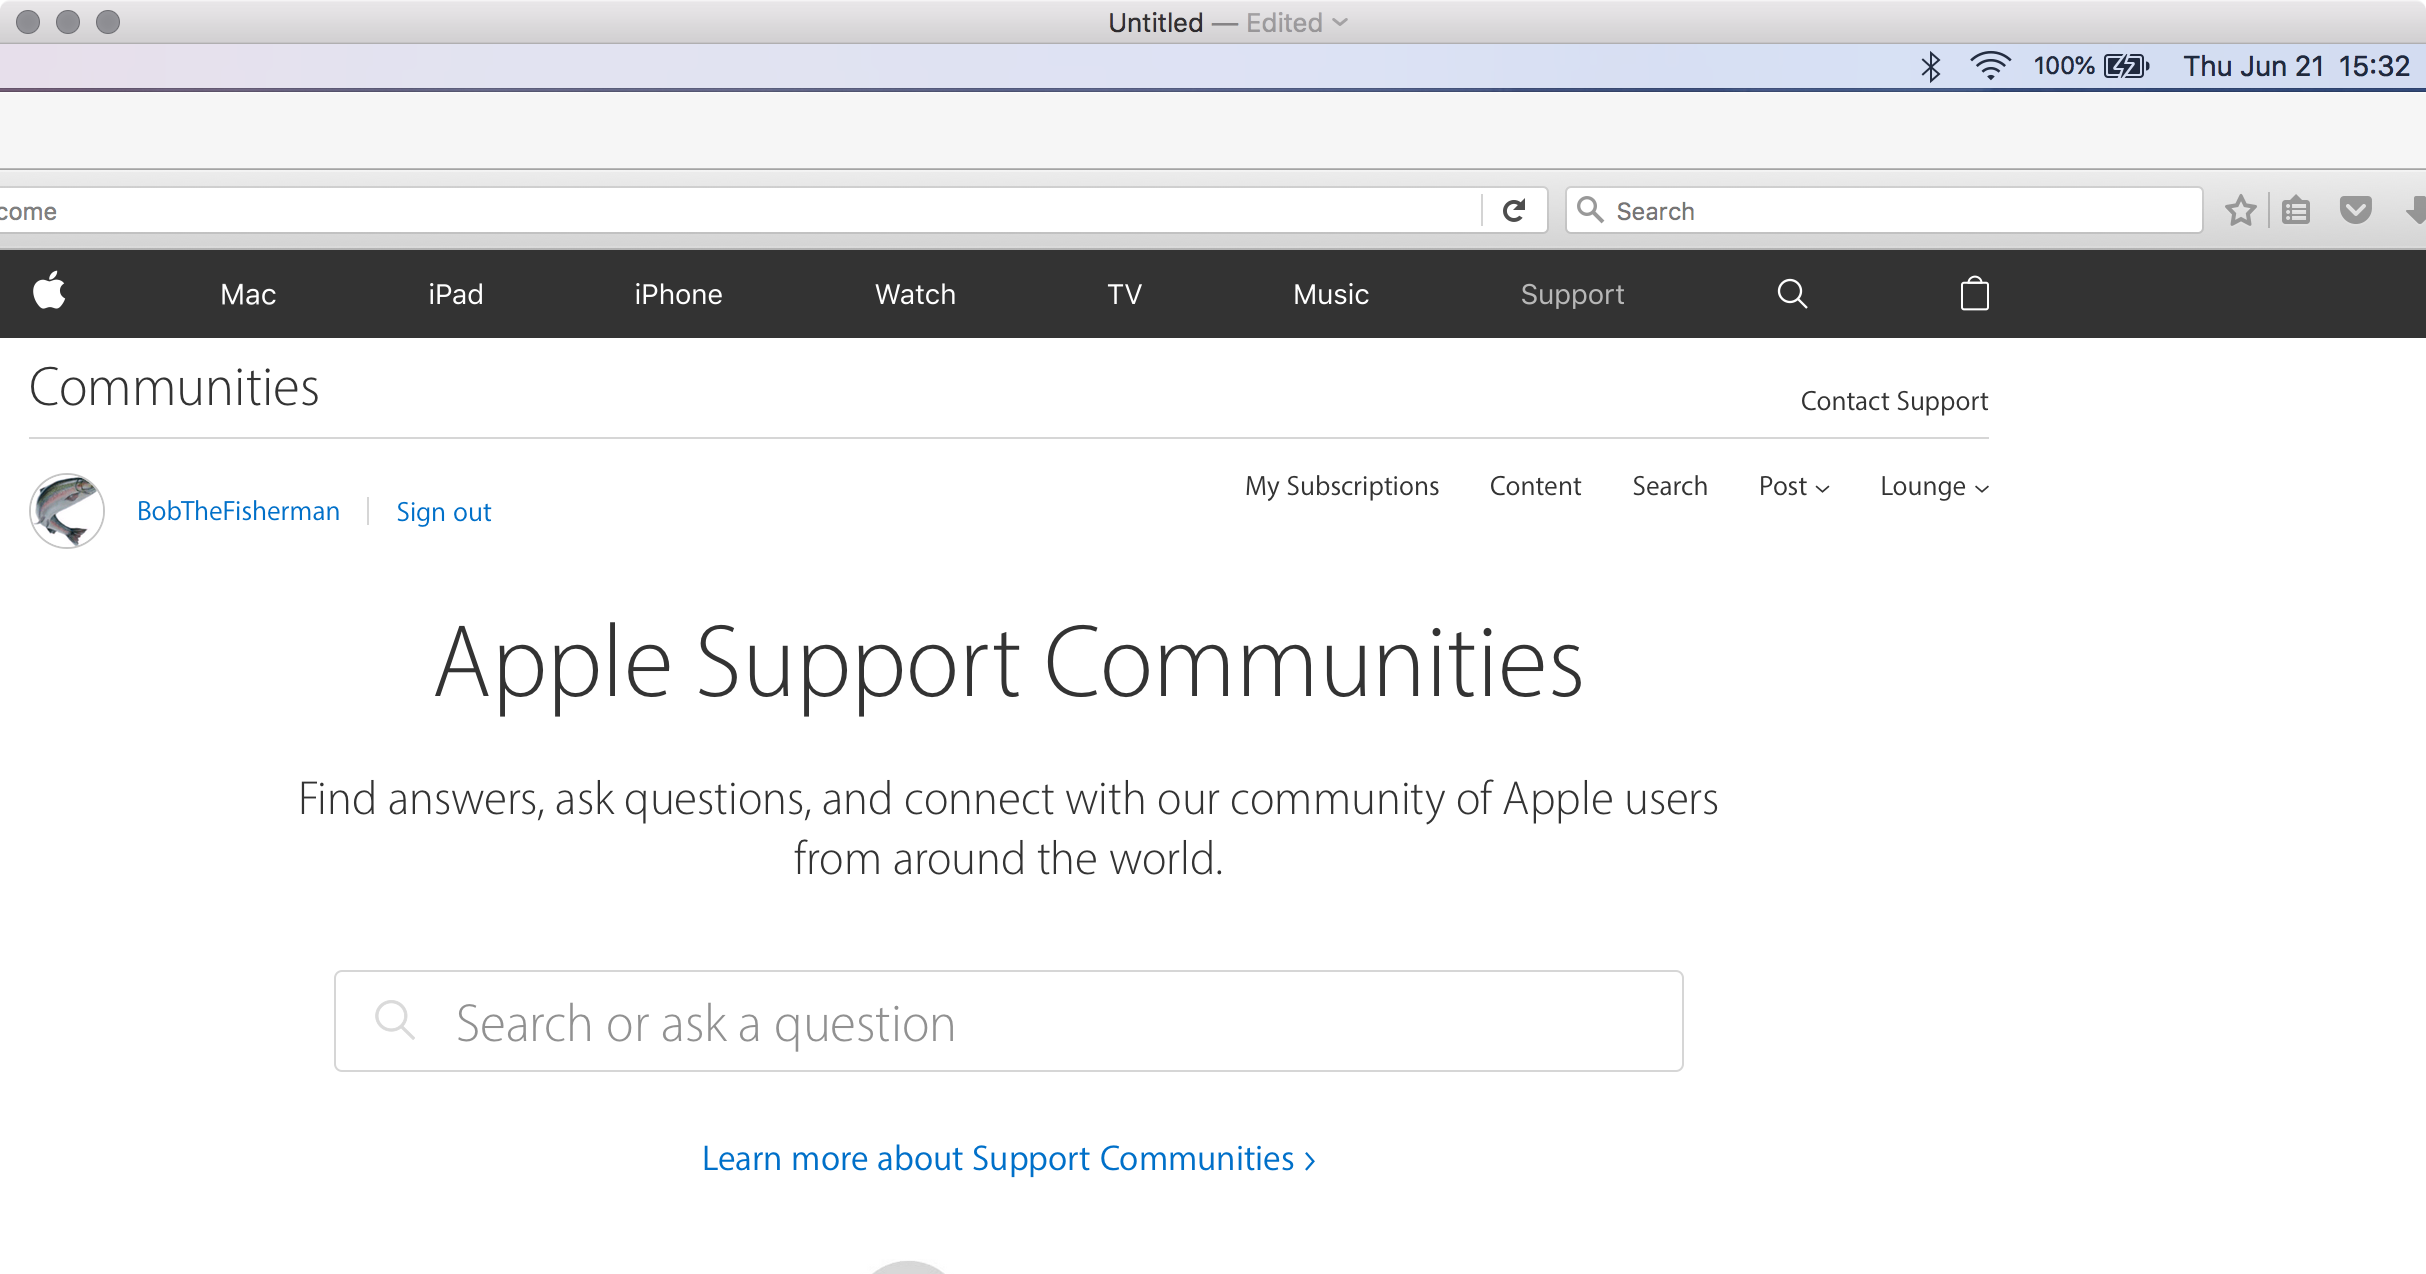Click the magnifier icon in Apple nav bar

[1791, 294]
